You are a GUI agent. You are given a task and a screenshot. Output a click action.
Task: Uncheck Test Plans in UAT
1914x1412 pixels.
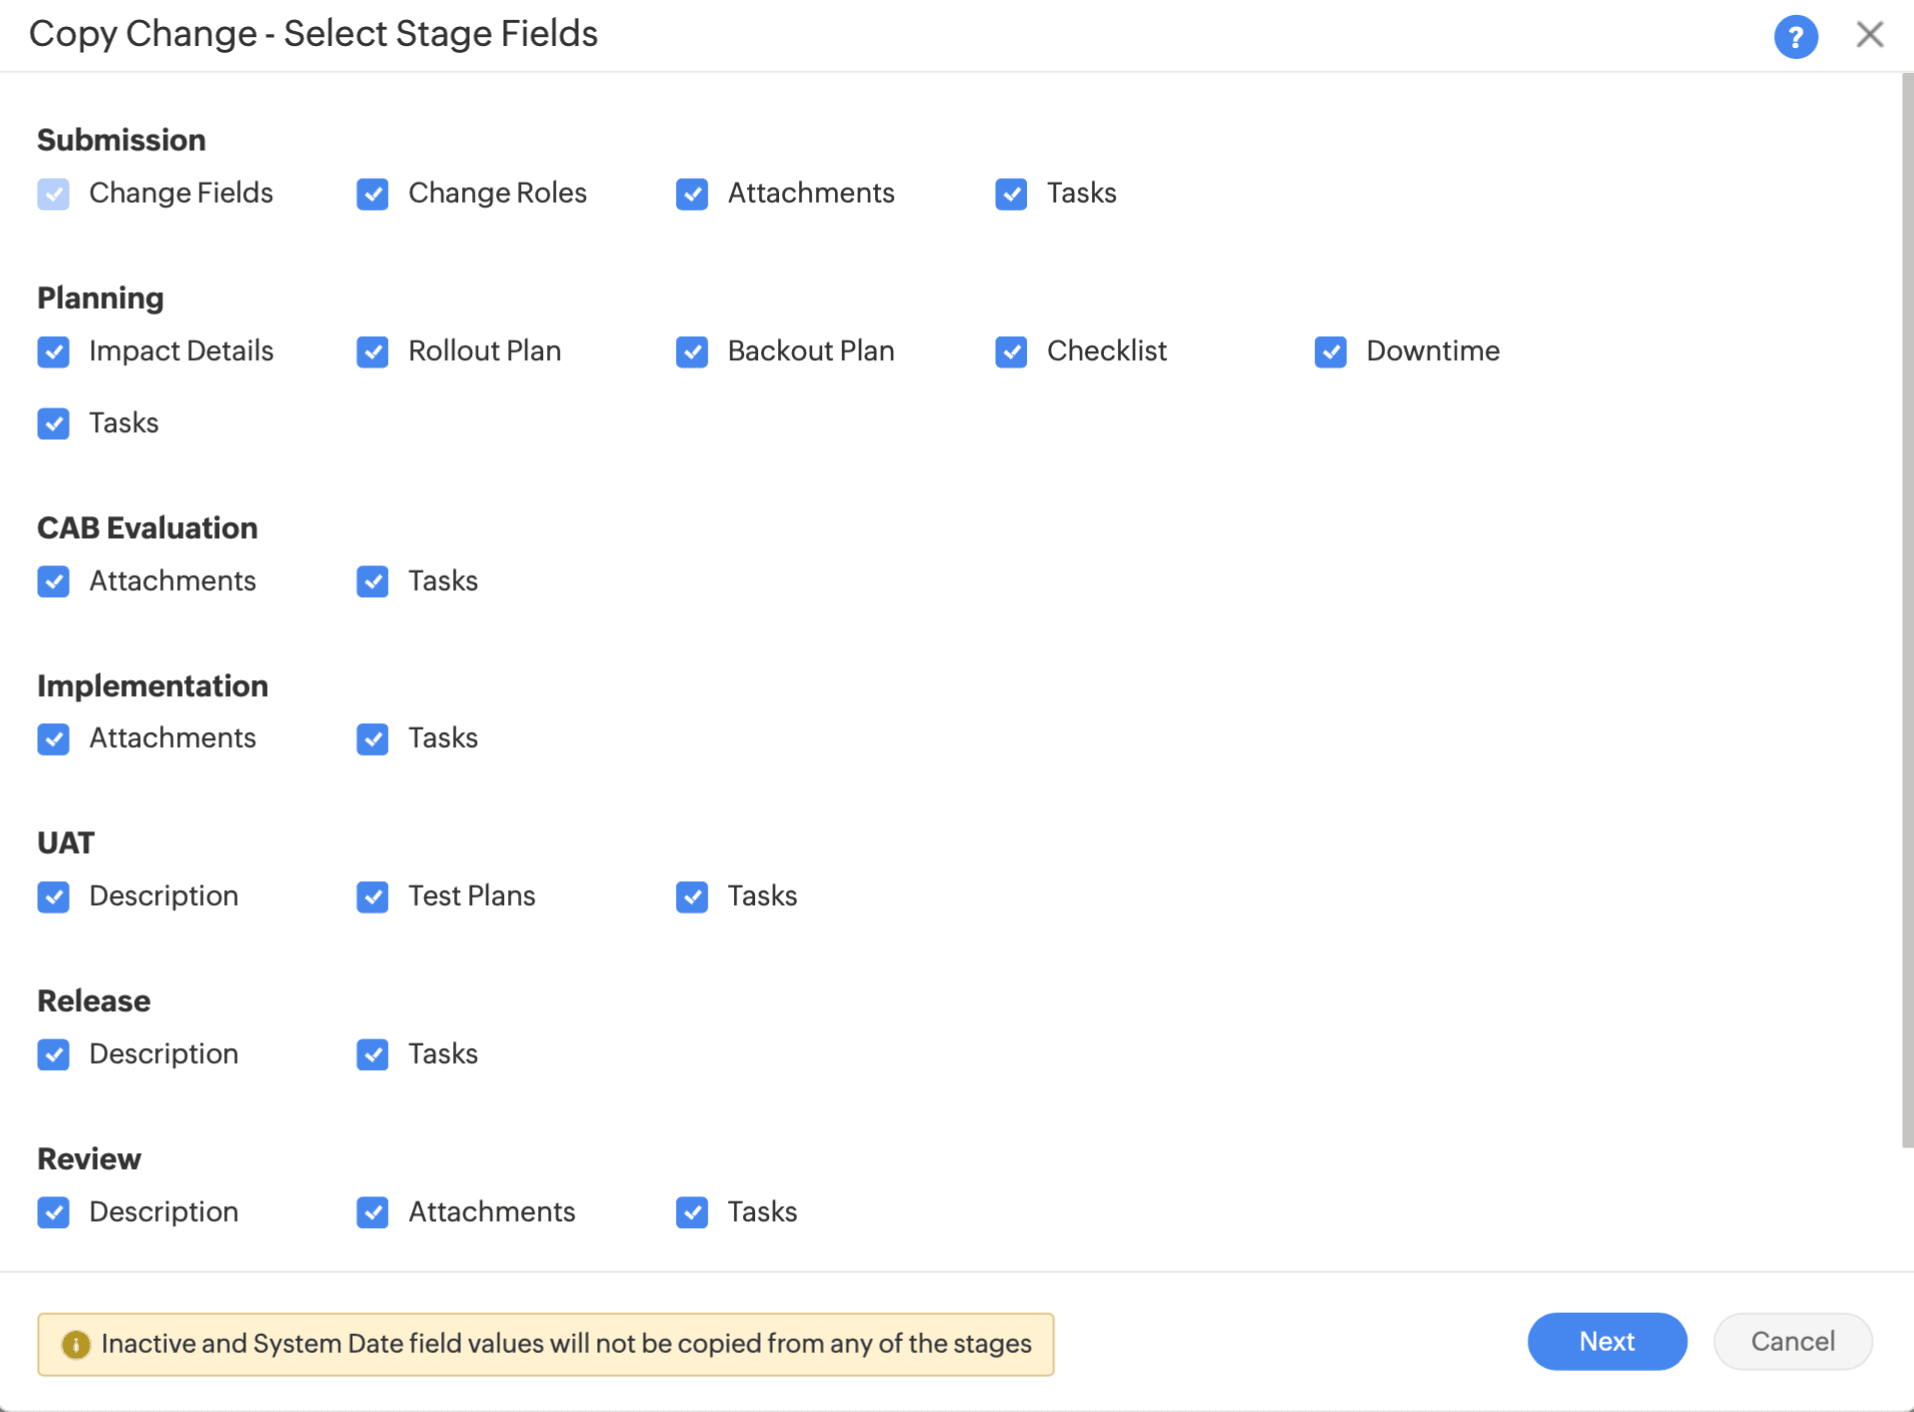tap(372, 897)
